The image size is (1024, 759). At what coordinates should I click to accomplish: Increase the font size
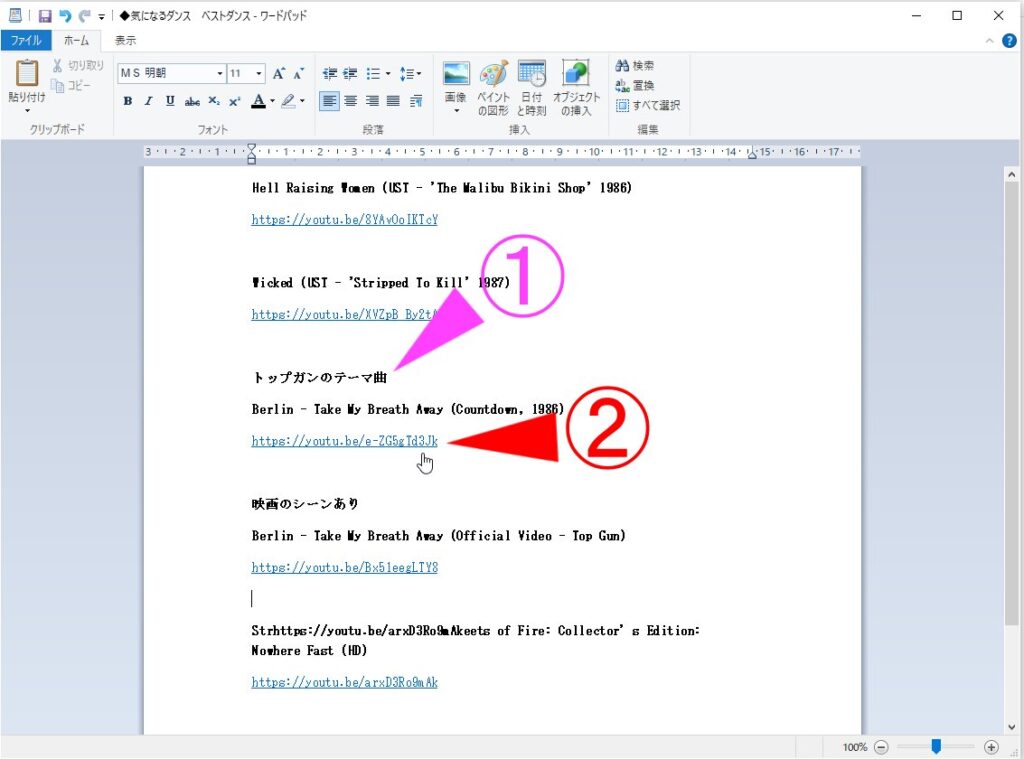click(x=279, y=73)
